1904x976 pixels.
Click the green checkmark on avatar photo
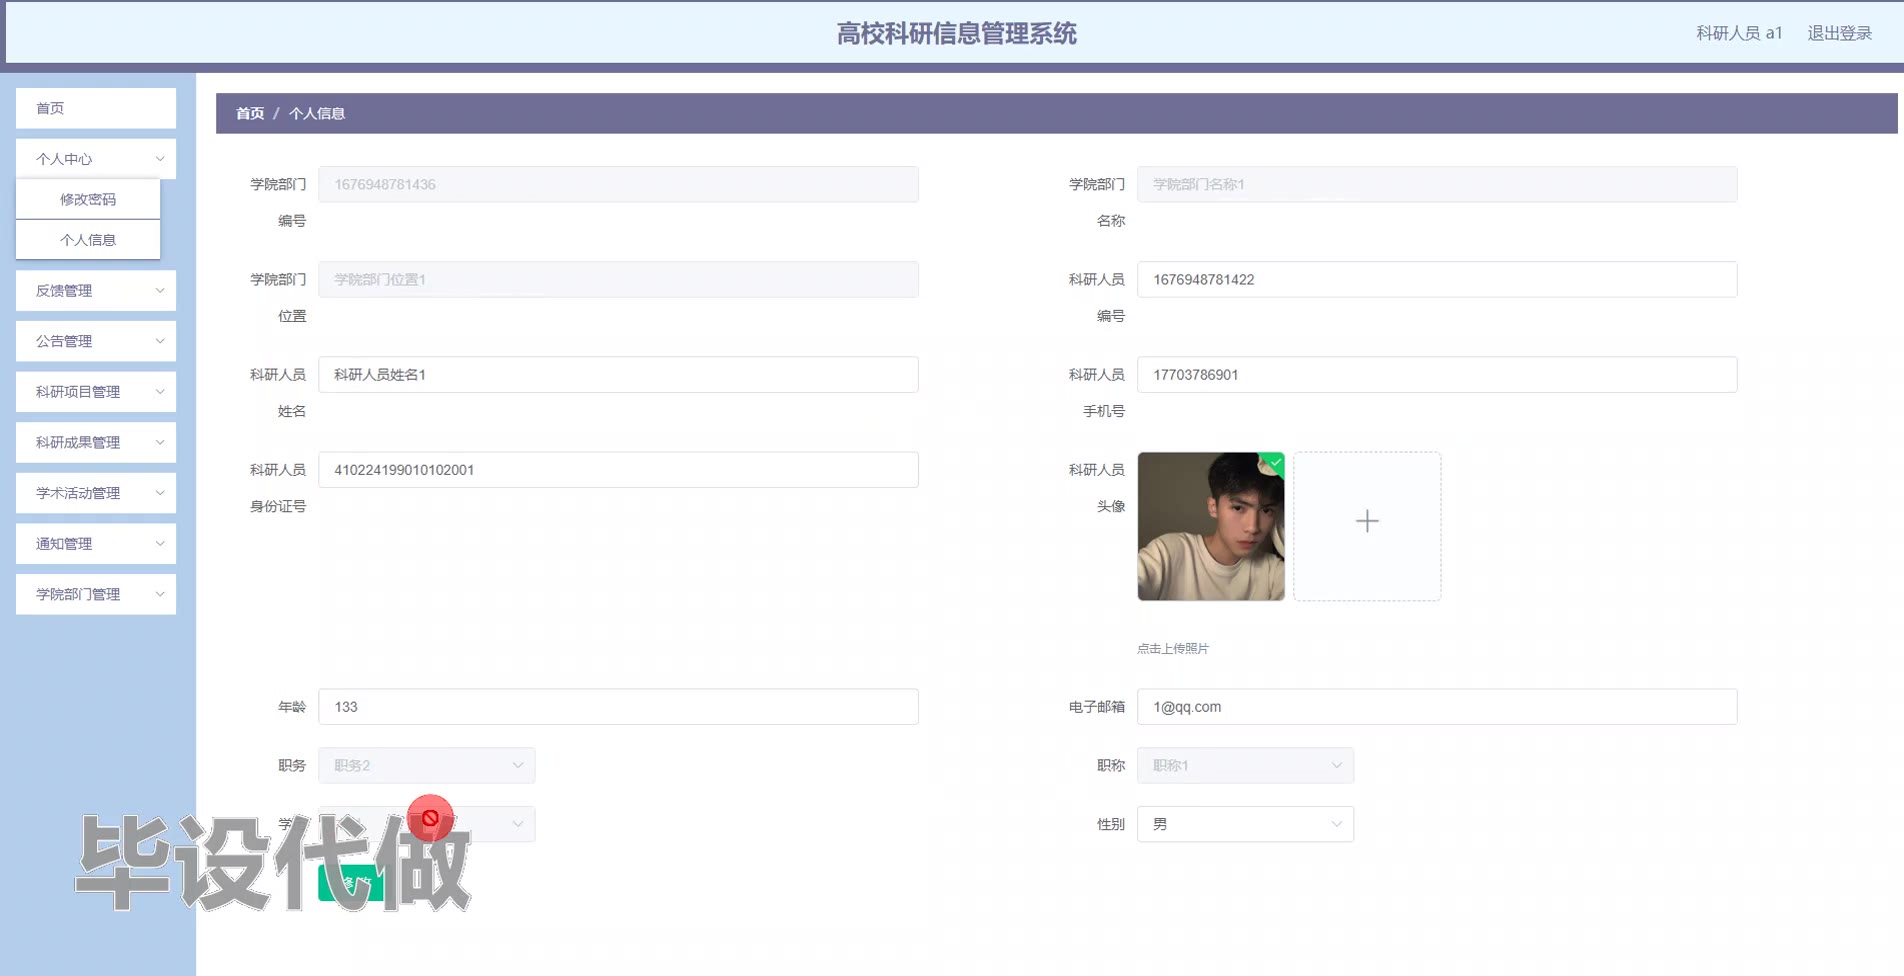(x=1275, y=462)
